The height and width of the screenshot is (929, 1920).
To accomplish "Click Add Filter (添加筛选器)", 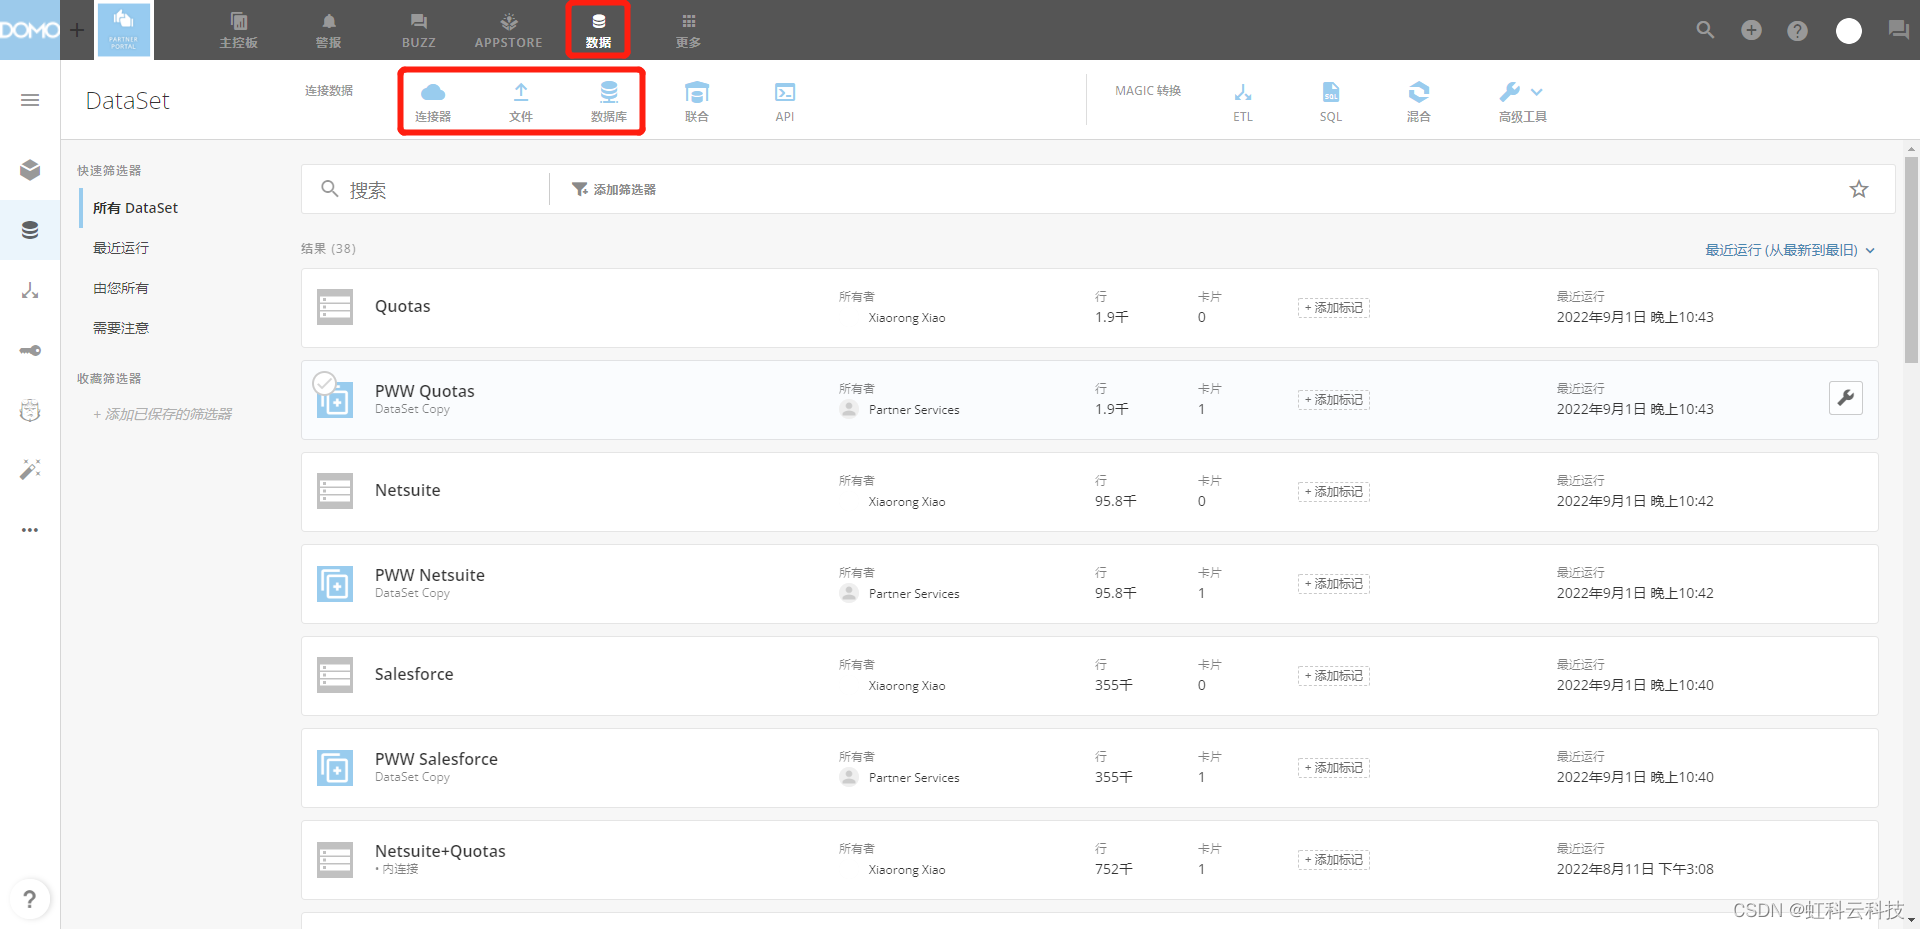I will [614, 189].
